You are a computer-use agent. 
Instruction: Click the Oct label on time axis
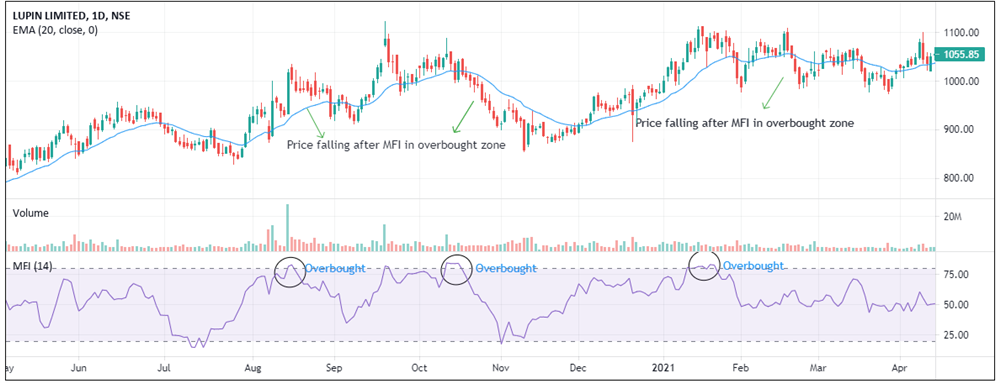(418, 368)
